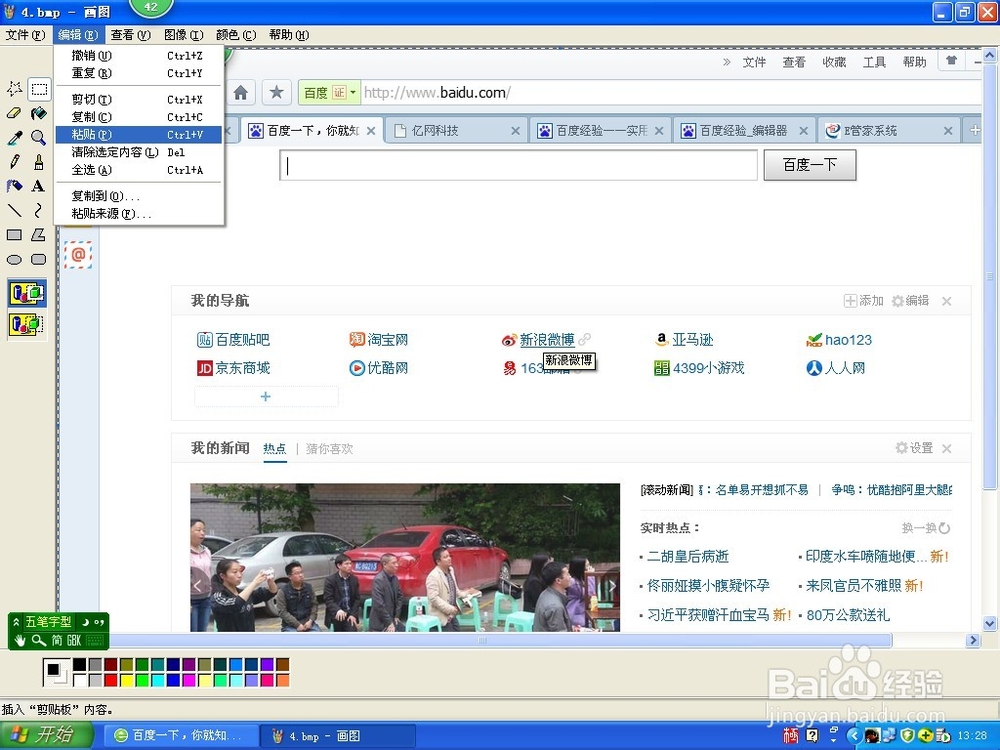Click 百度一下 button in pasted canvas image
Screen dimensions: 1000x750
click(x=809, y=165)
